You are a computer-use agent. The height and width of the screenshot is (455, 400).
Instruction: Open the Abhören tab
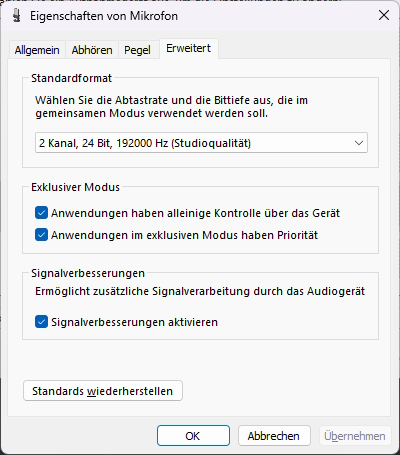[92, 50]
